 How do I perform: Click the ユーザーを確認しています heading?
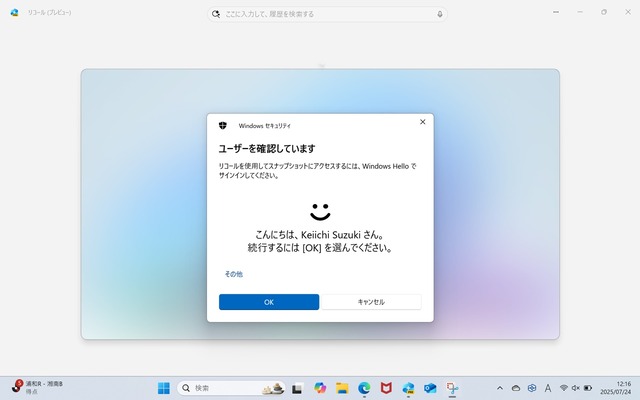[267, 149]
